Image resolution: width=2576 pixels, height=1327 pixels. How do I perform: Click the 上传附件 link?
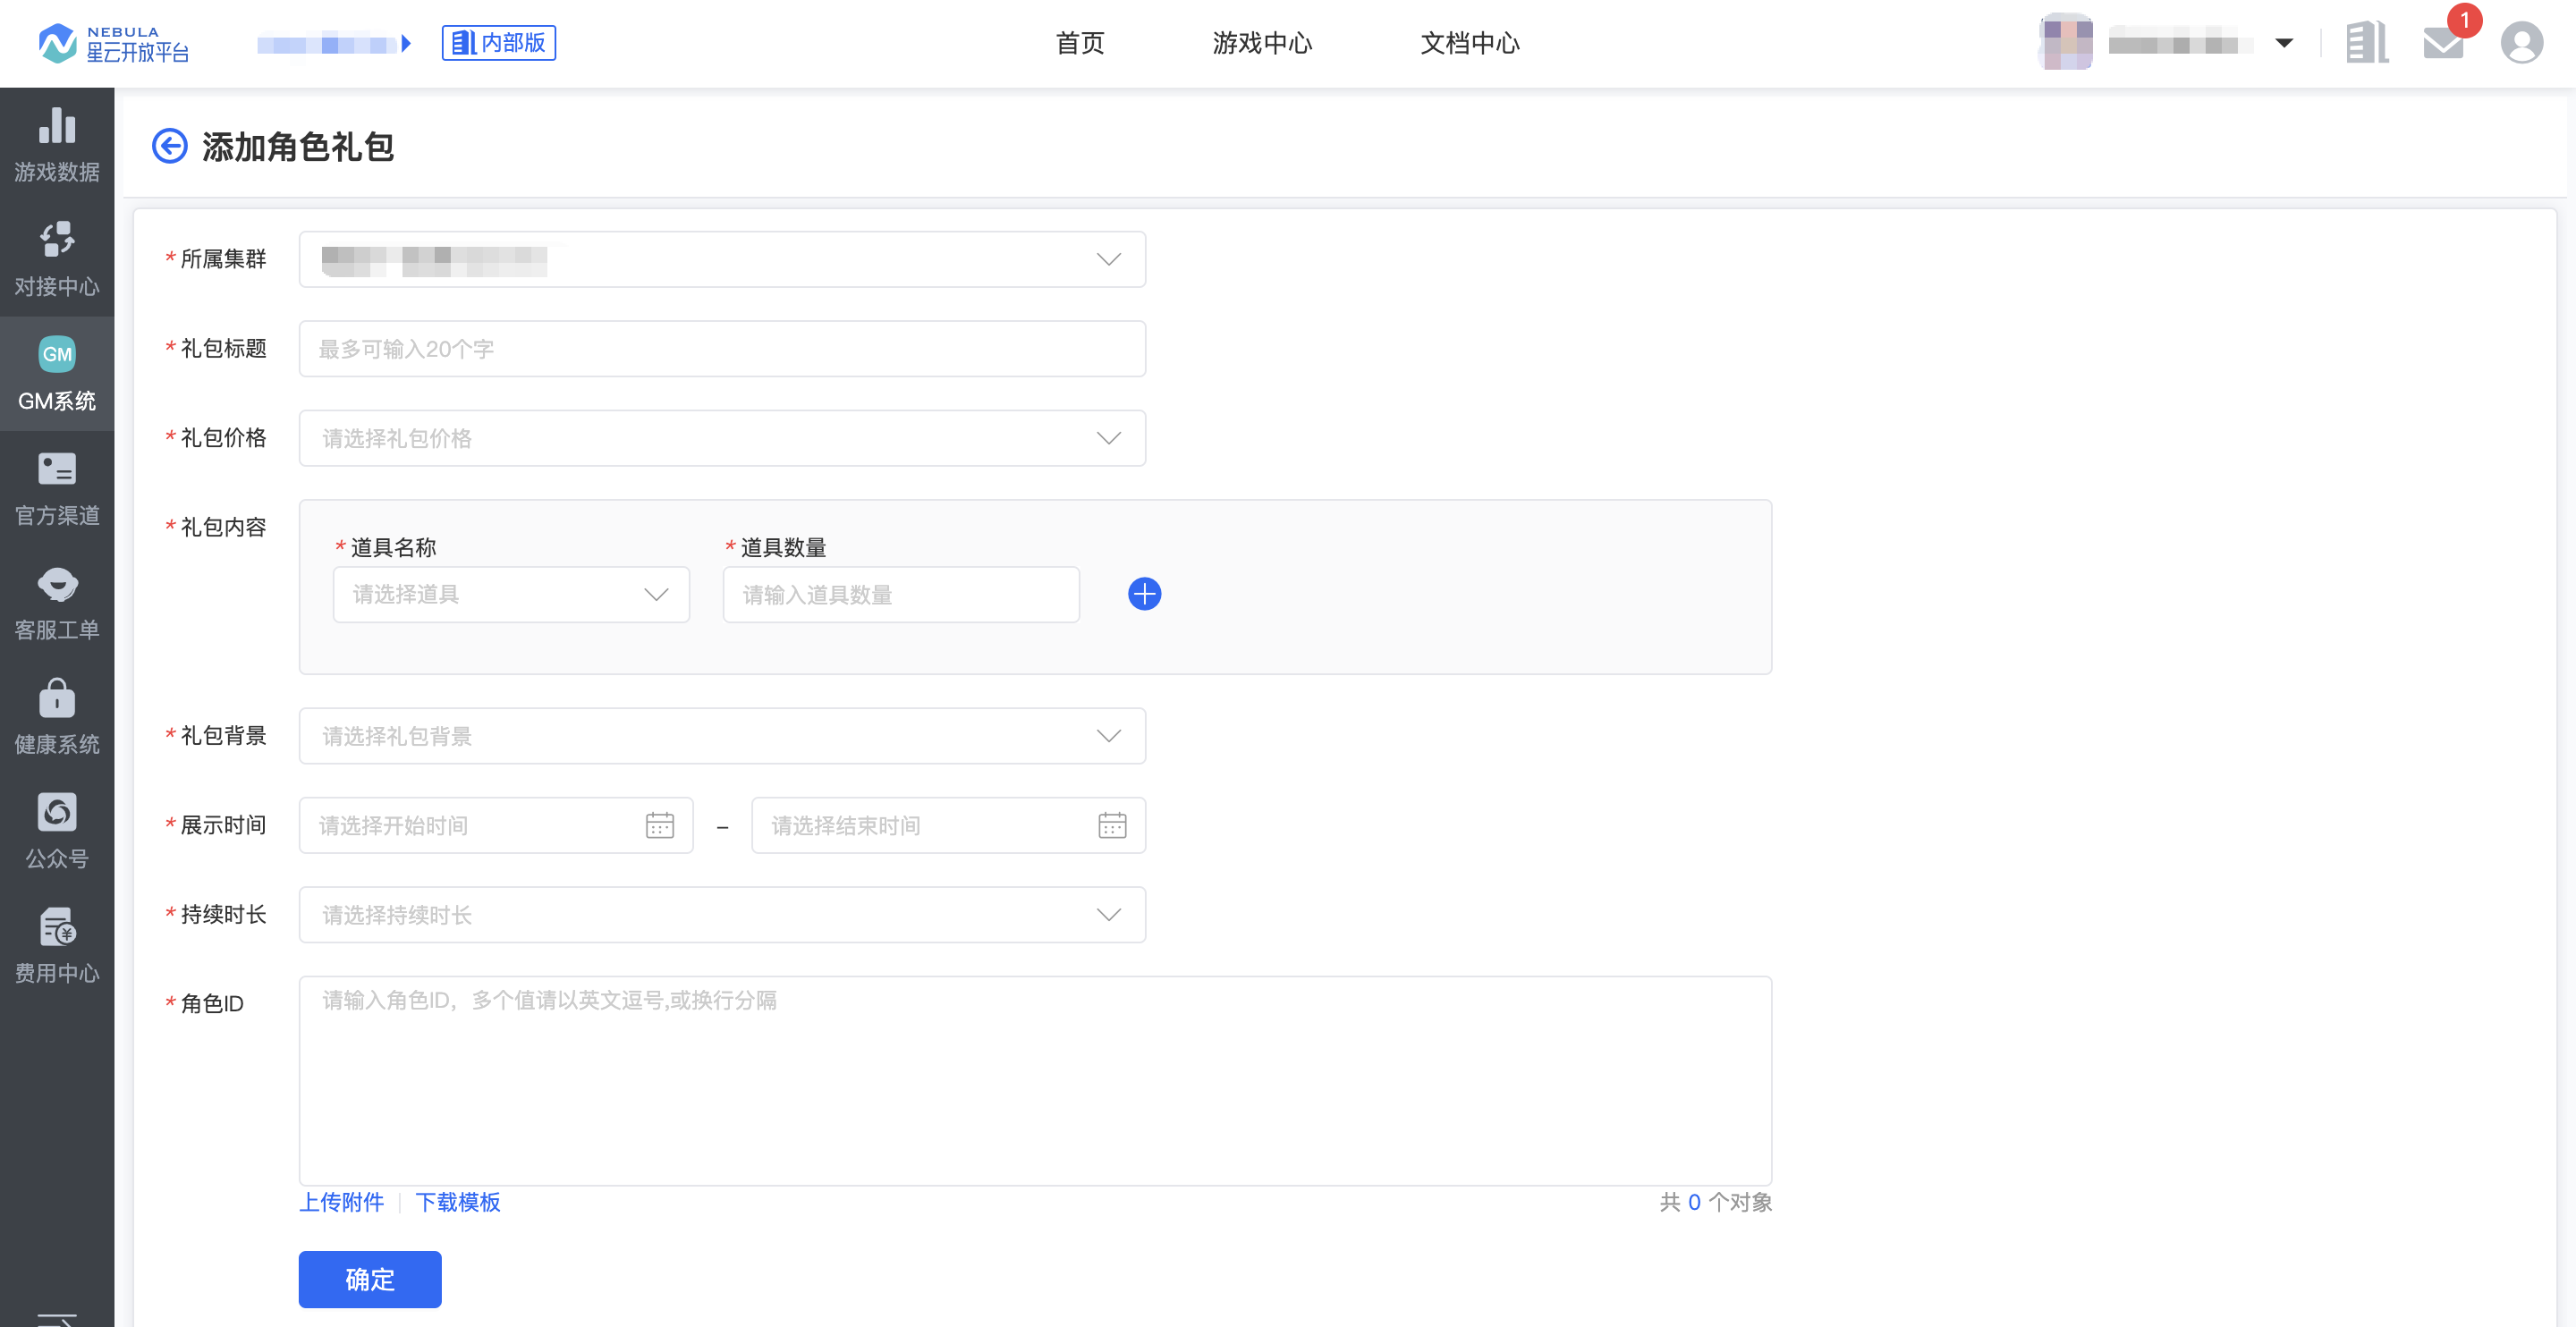tap(342, 1201)
